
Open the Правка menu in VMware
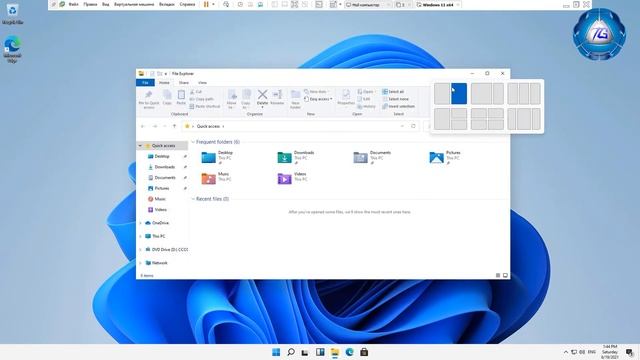90,4
